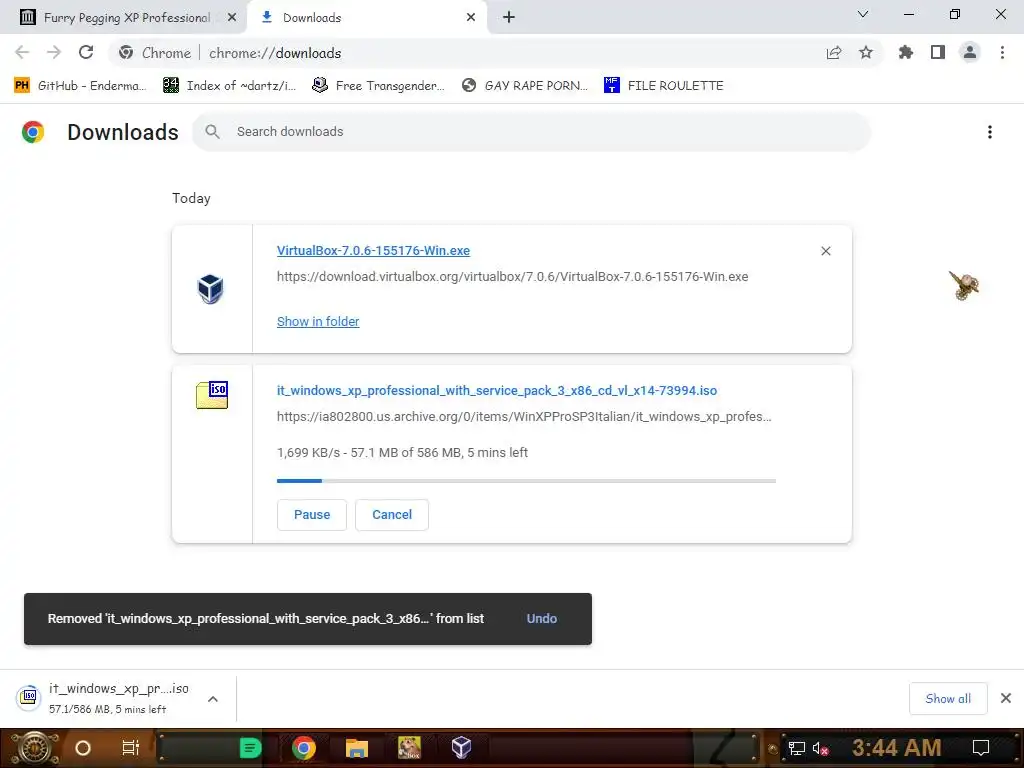
Task: Remove VirtualBox download from list
Action: click(826, 251)
